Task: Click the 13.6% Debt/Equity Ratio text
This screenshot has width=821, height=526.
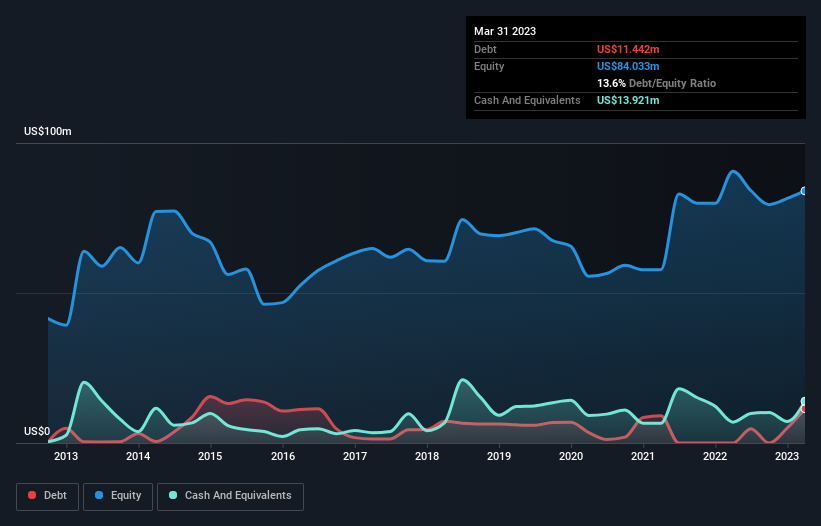Action: pyautogui.click(x=656, y=83)
